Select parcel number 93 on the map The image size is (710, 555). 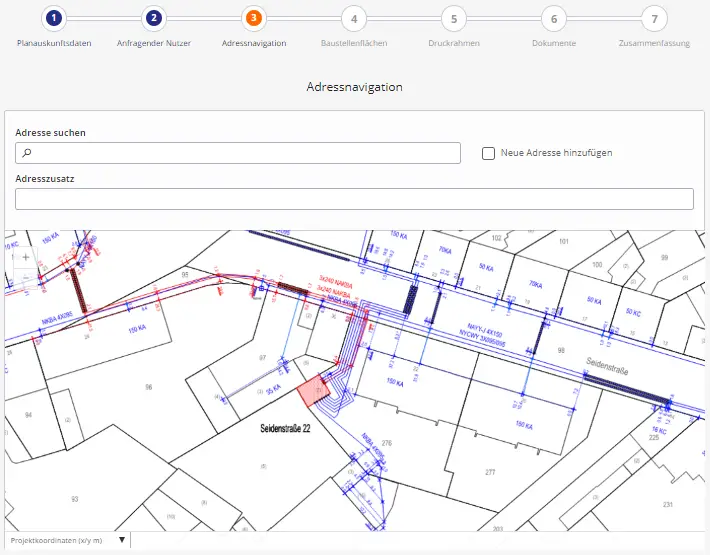click(x=75, y=499)
